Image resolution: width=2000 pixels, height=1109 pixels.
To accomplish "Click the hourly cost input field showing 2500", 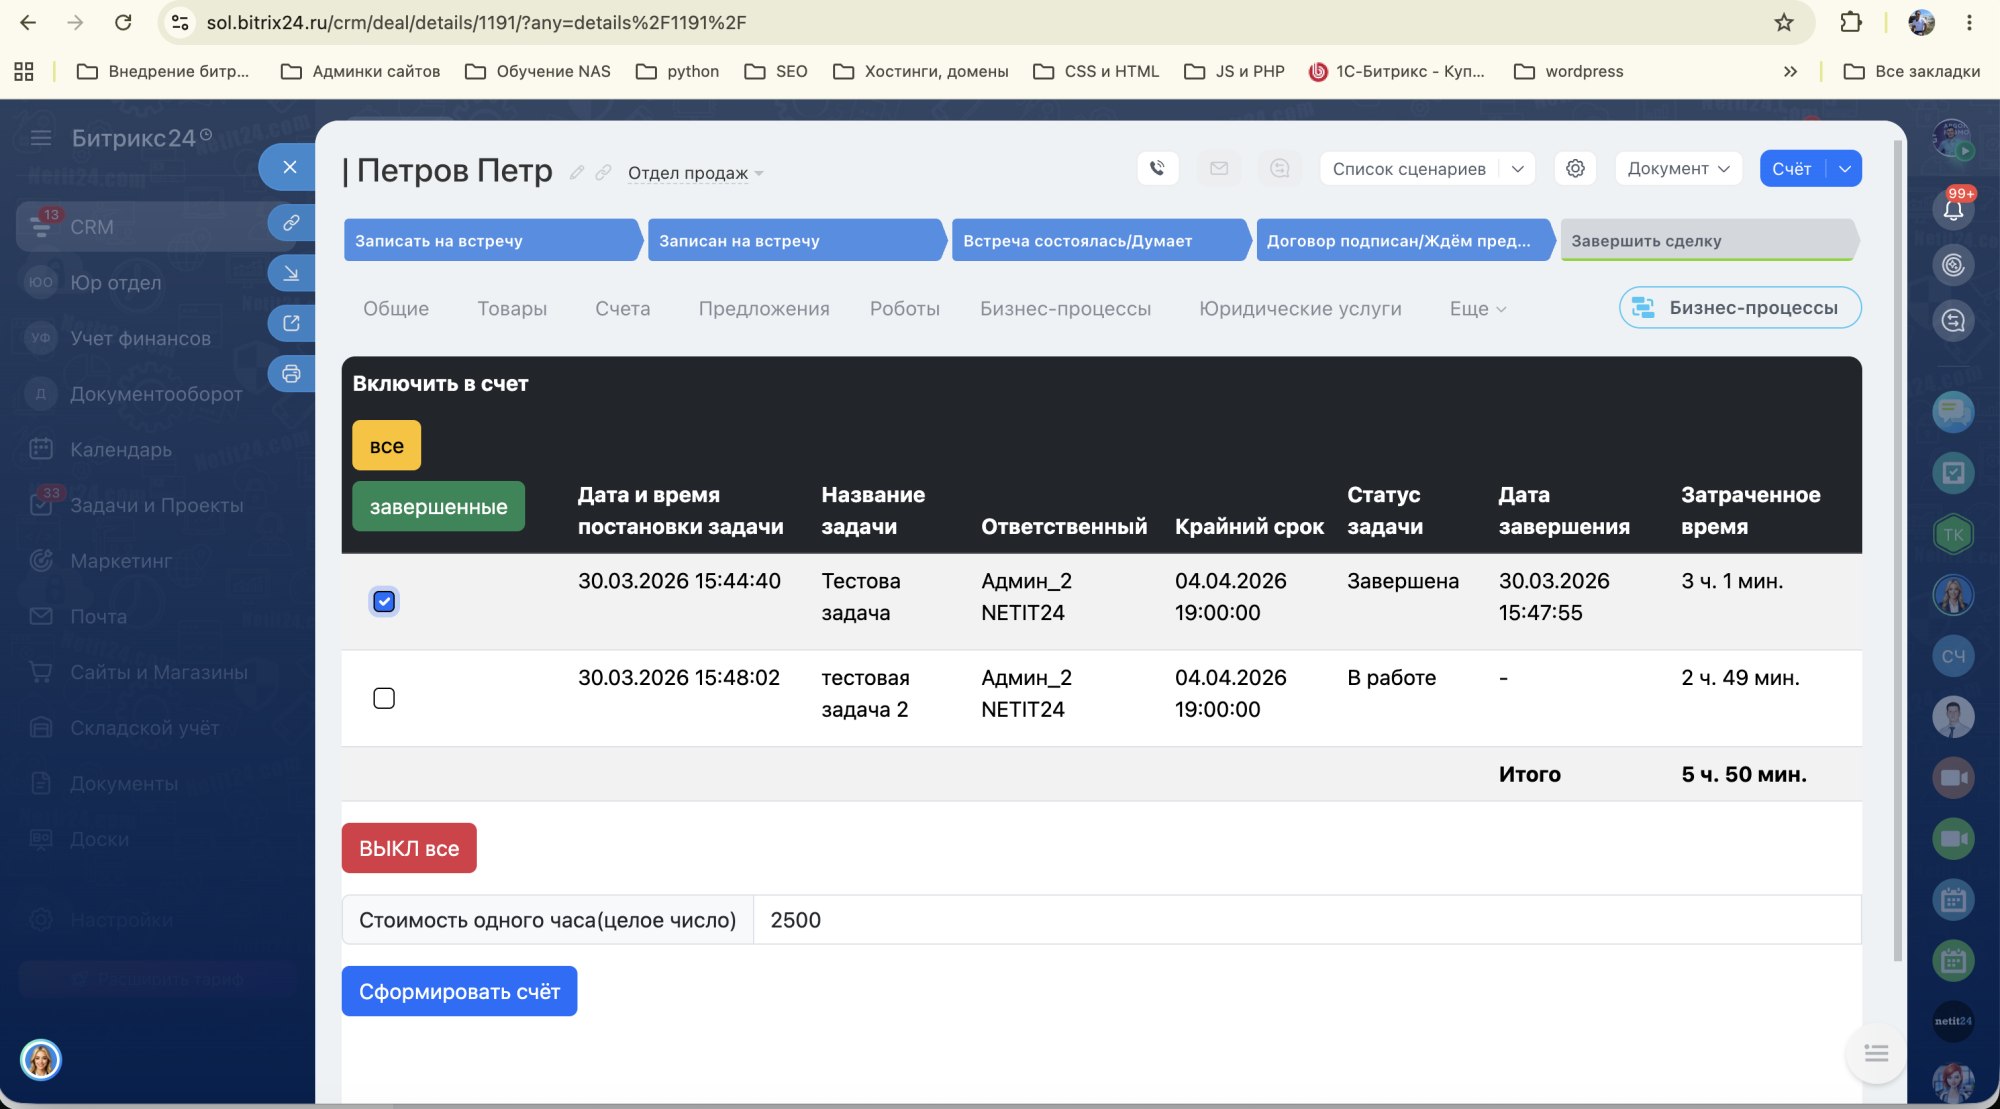I will pos(1306,920).
